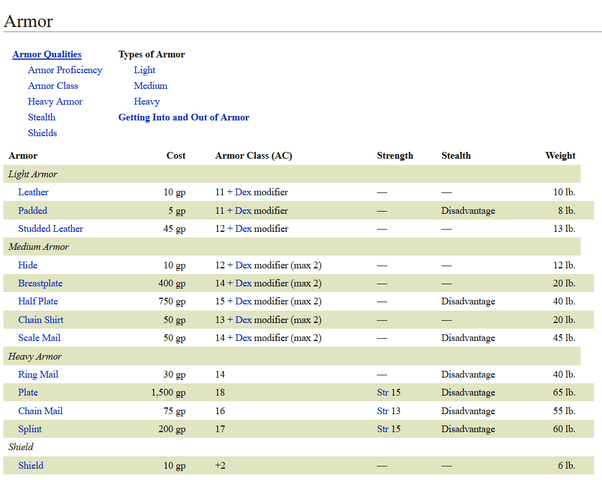Go to Heavy armor types link

pyautogui.click(x=147, y=102)
